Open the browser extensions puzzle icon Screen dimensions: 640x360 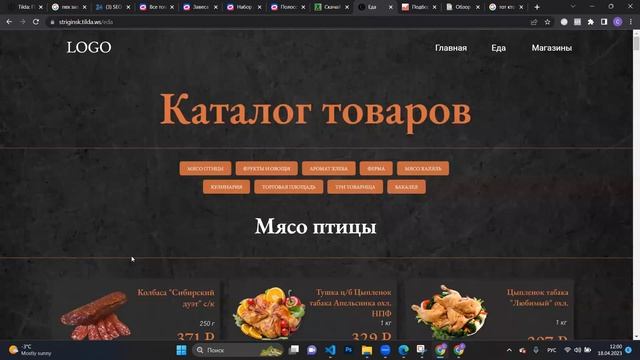591,22
